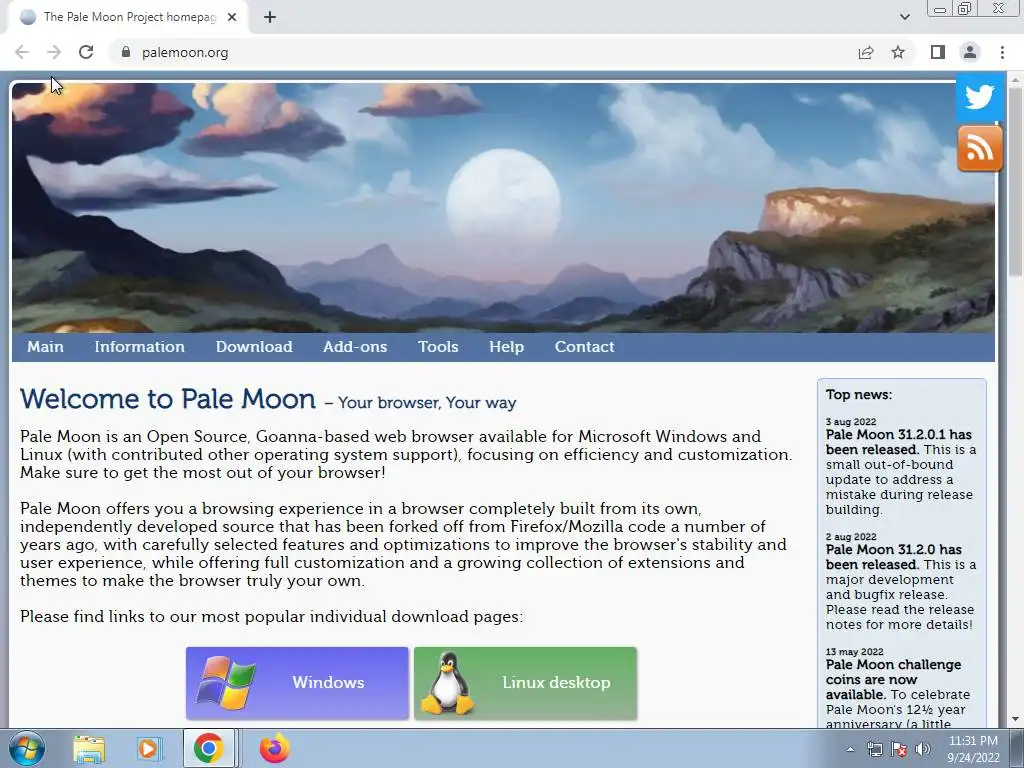Screen dimensions: 1024x768
Task: Share this page using the share icon
Action: pos(866,52)
